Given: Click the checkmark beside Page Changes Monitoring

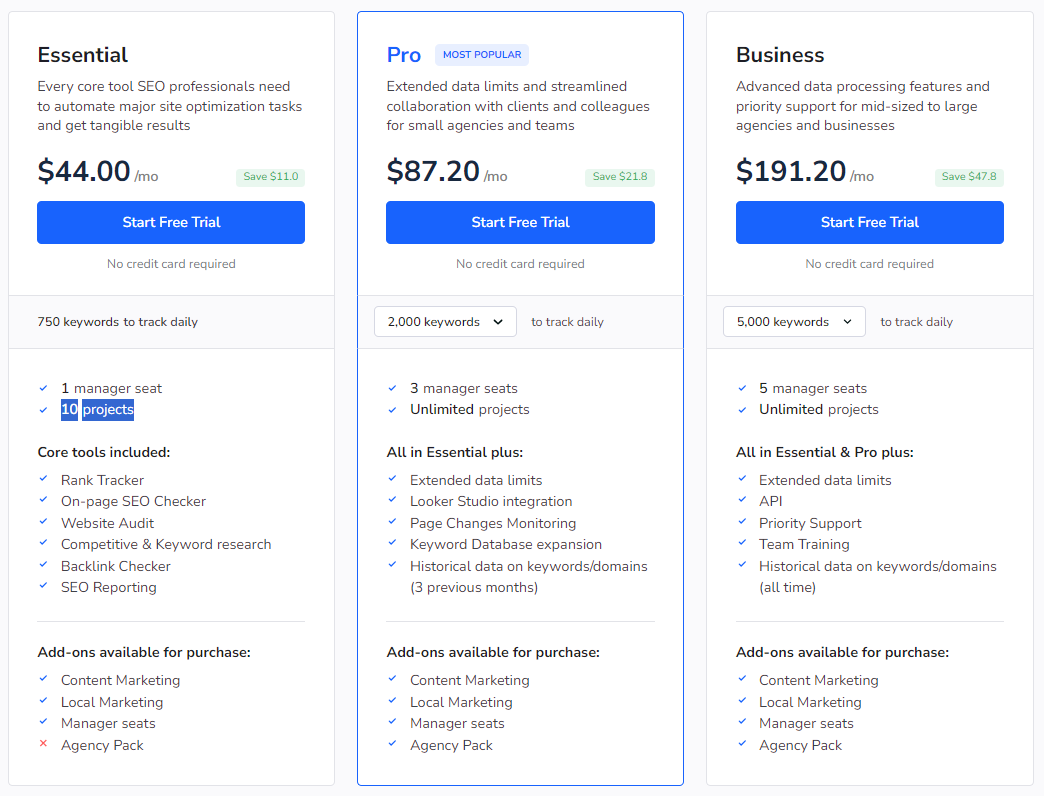Looking at the screenshot, I should [x=392, y=522].
